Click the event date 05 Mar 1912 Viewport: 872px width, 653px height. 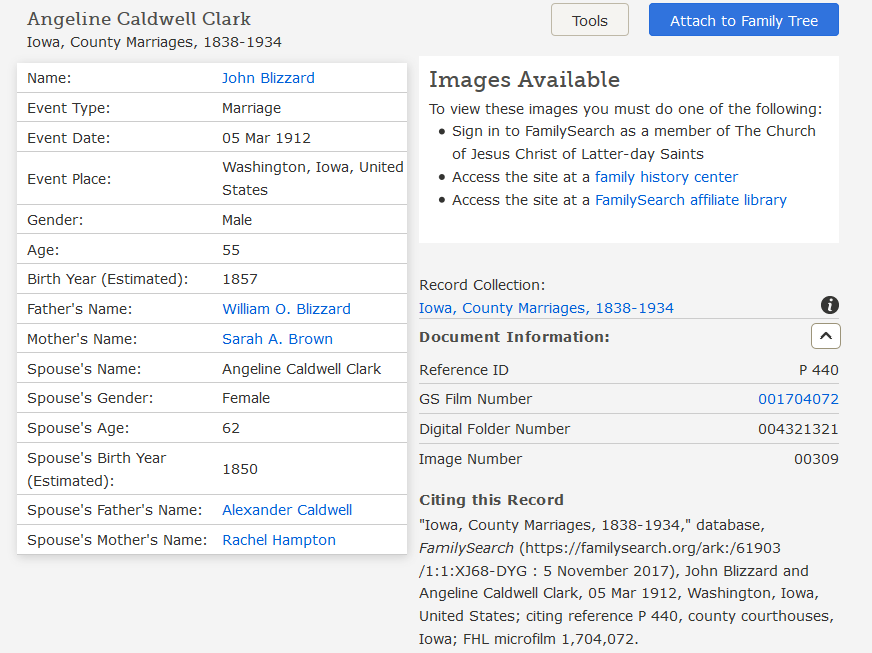coord(266,138)
